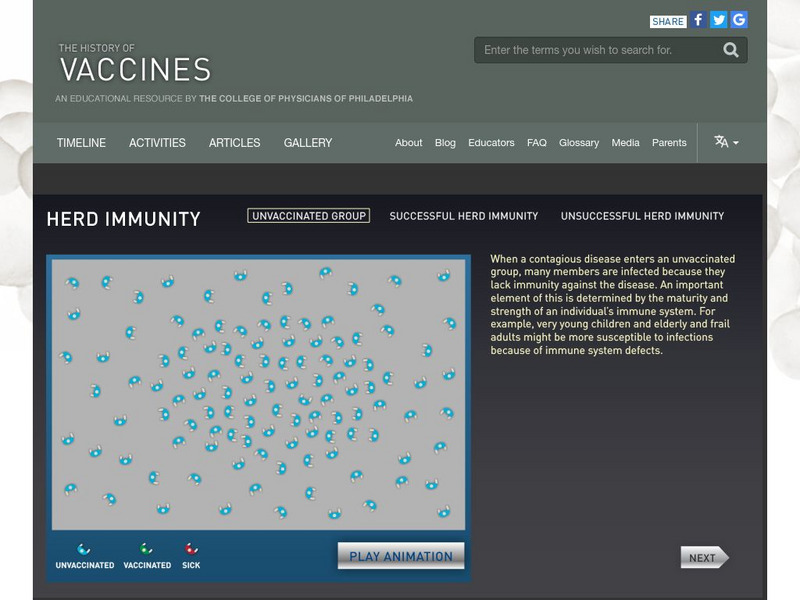This screenshot has height=600, width=800.
Task: Open the Gallery menu
Action: tap(306, 142)
